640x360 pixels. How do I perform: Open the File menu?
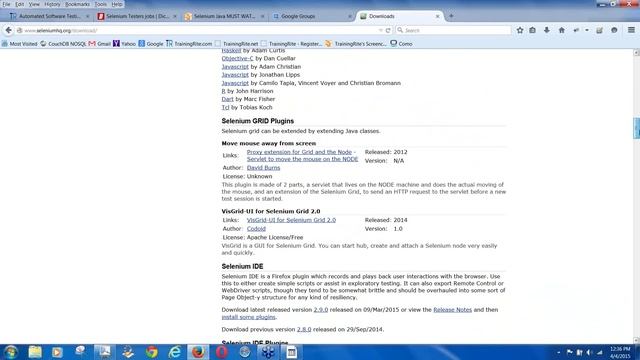(x=6, y=4)
